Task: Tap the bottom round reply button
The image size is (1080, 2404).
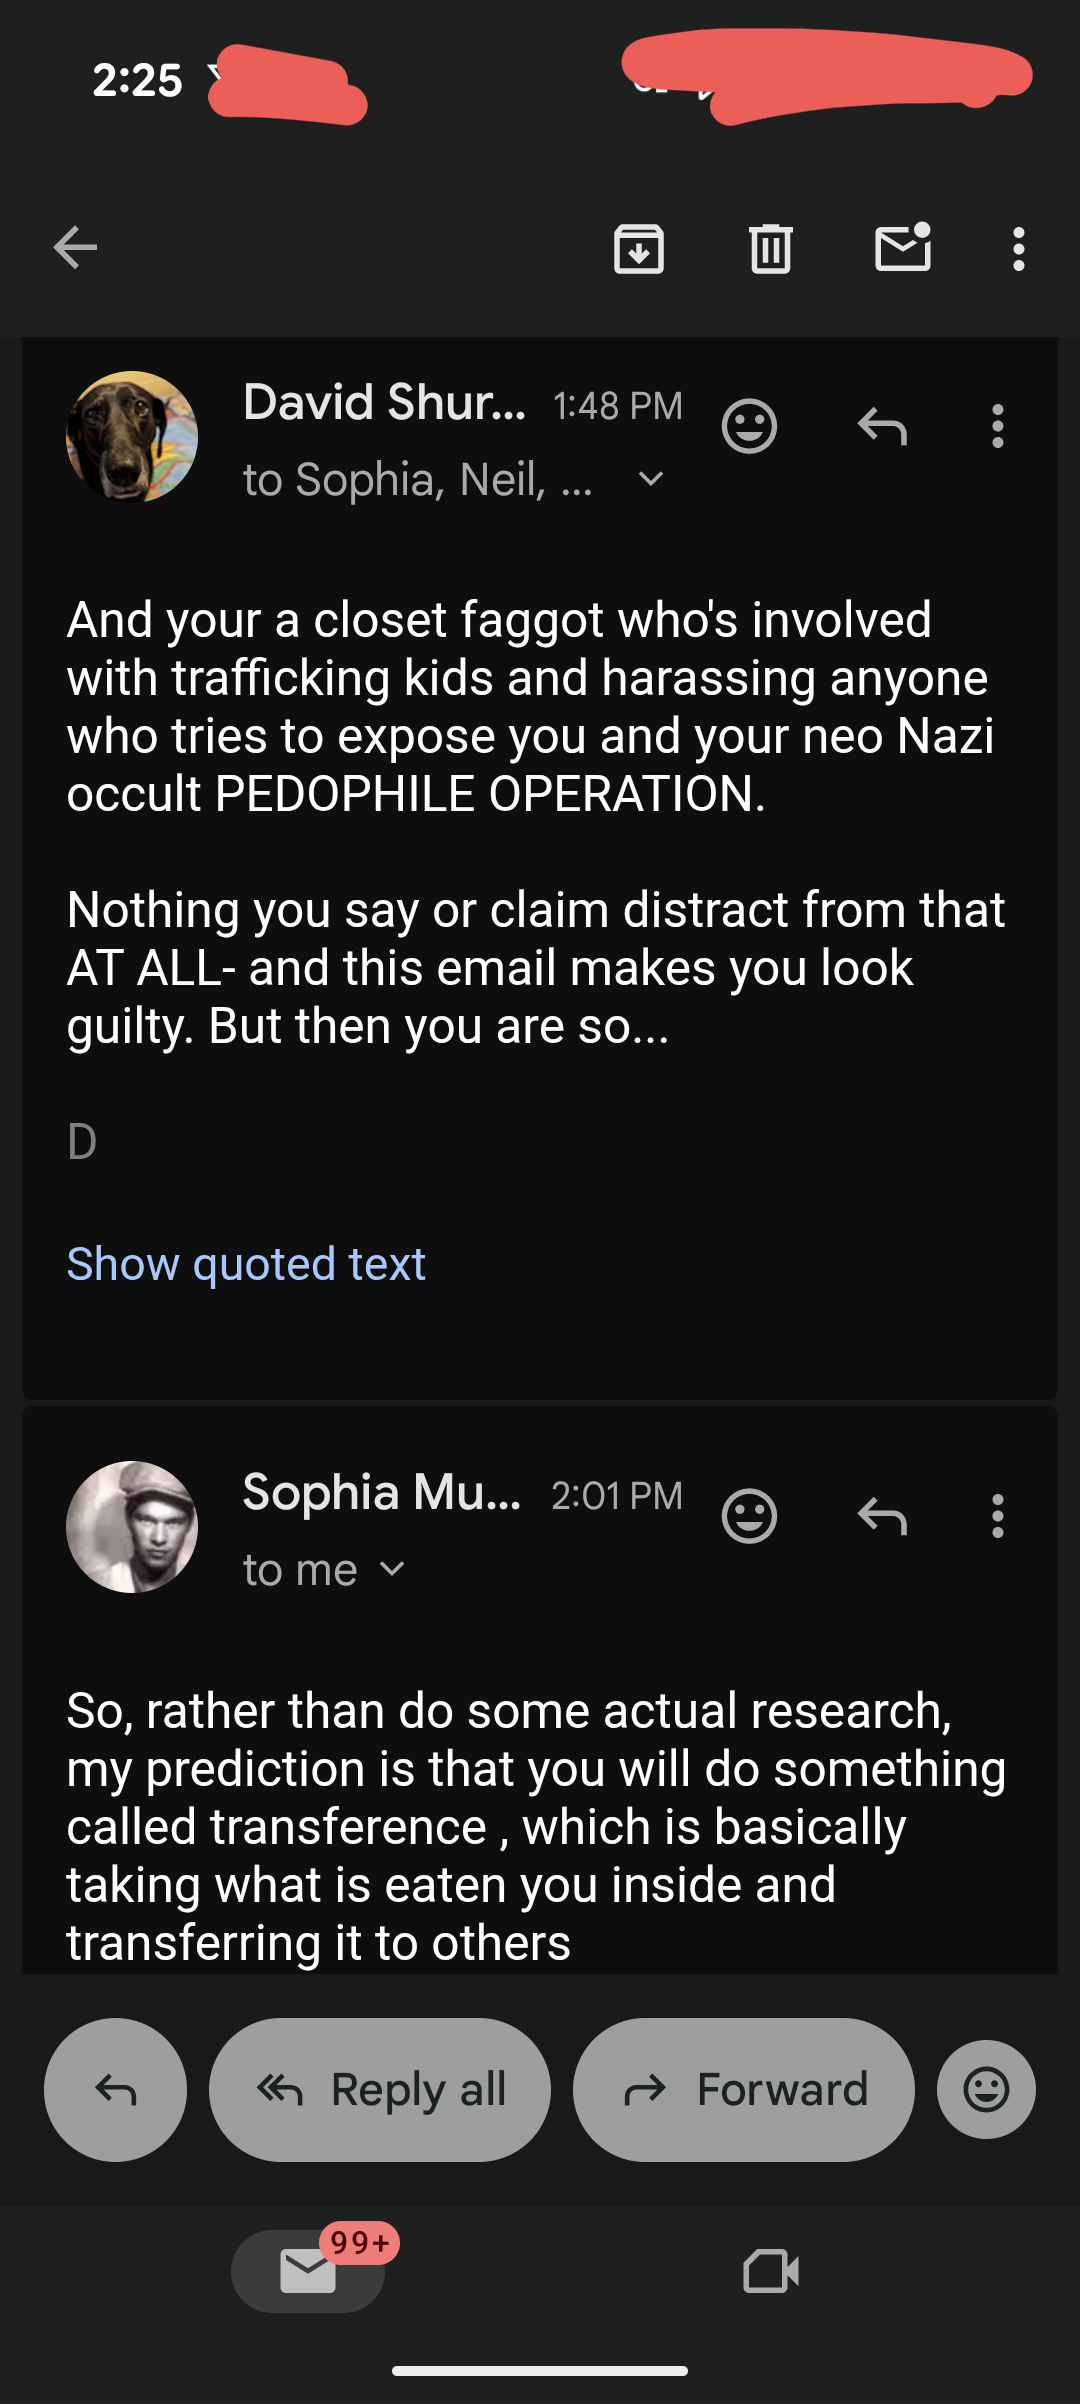Action: tap(115, 2090)
